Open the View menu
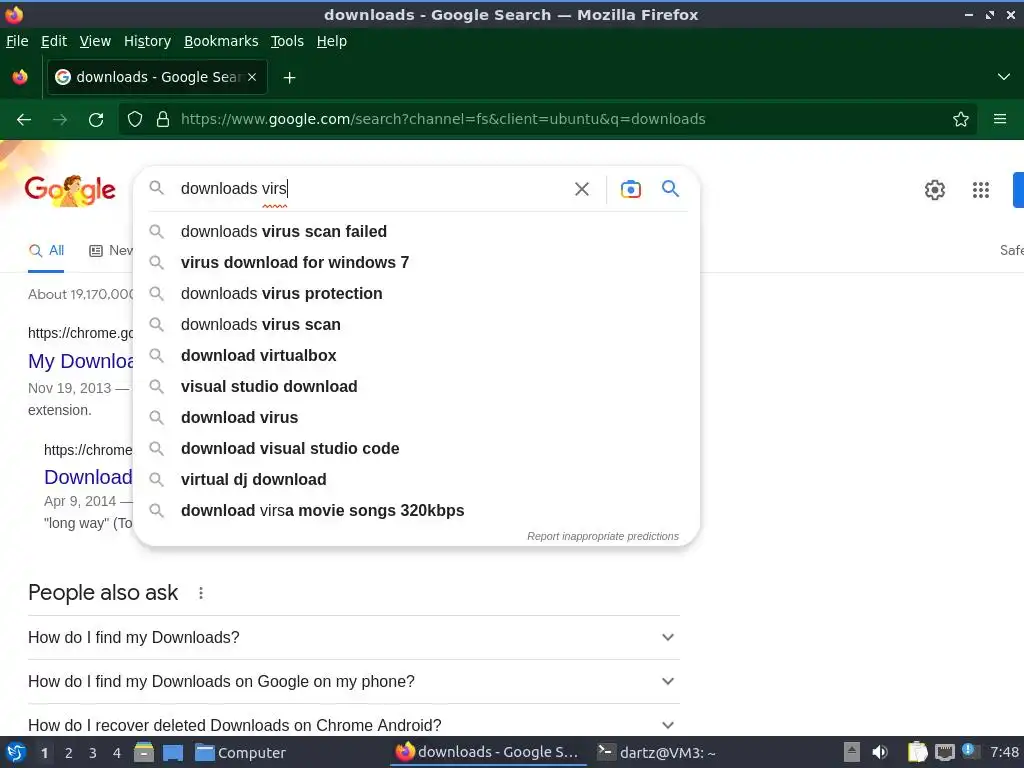 pyautogui.click(x=95, y=41)
